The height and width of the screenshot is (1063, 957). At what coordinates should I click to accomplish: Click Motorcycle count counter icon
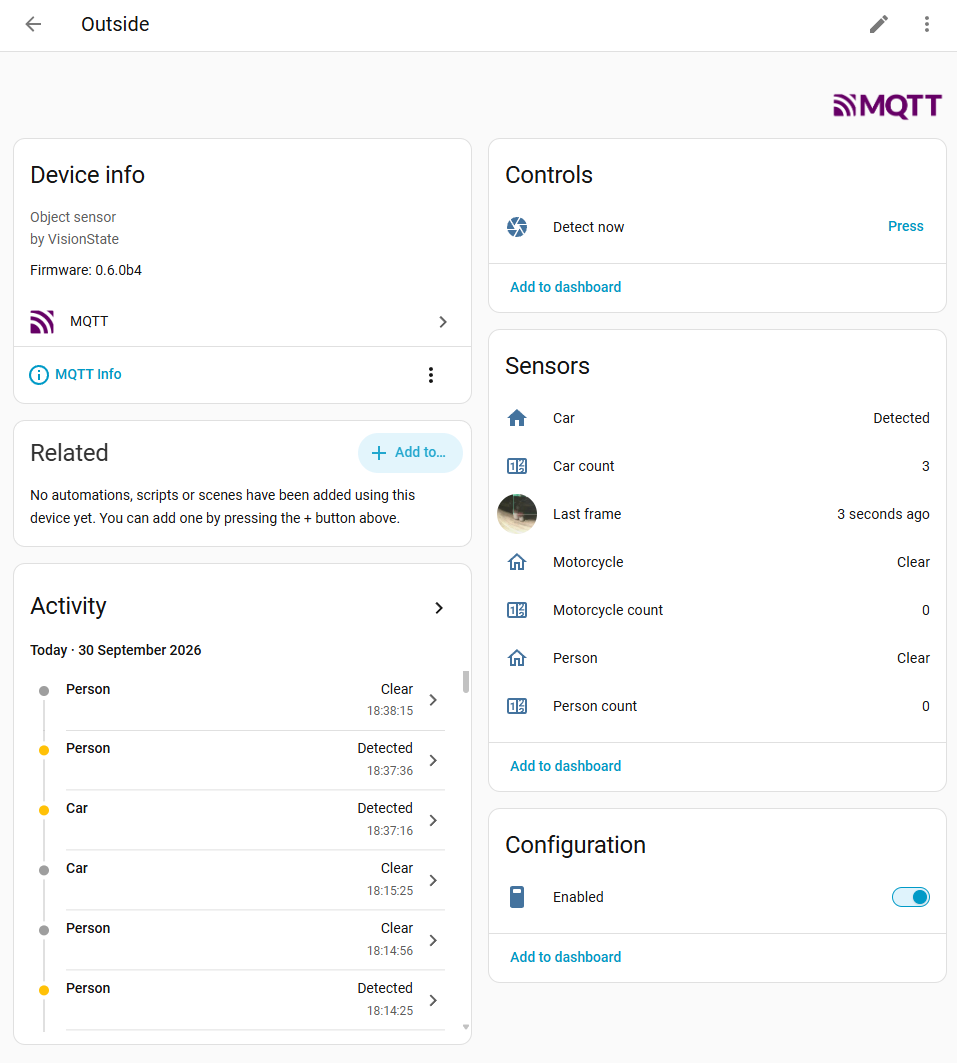coord(517,610)
